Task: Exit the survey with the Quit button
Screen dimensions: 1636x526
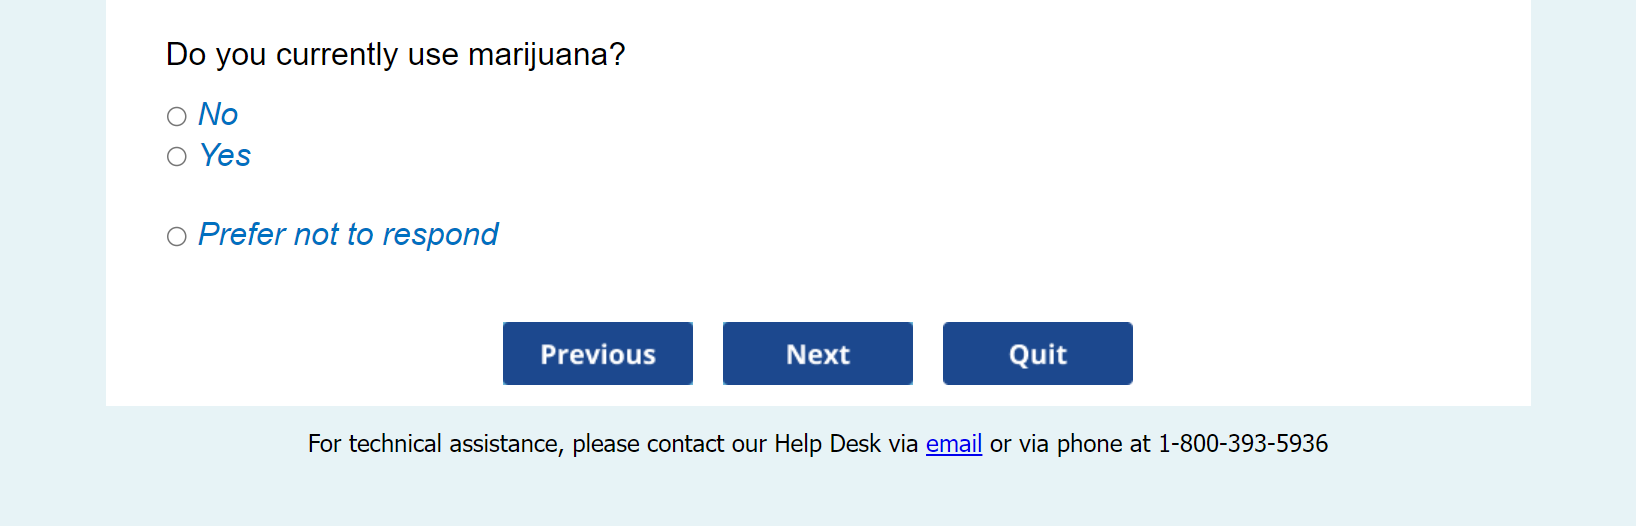Action: (x=1037, y=354)
